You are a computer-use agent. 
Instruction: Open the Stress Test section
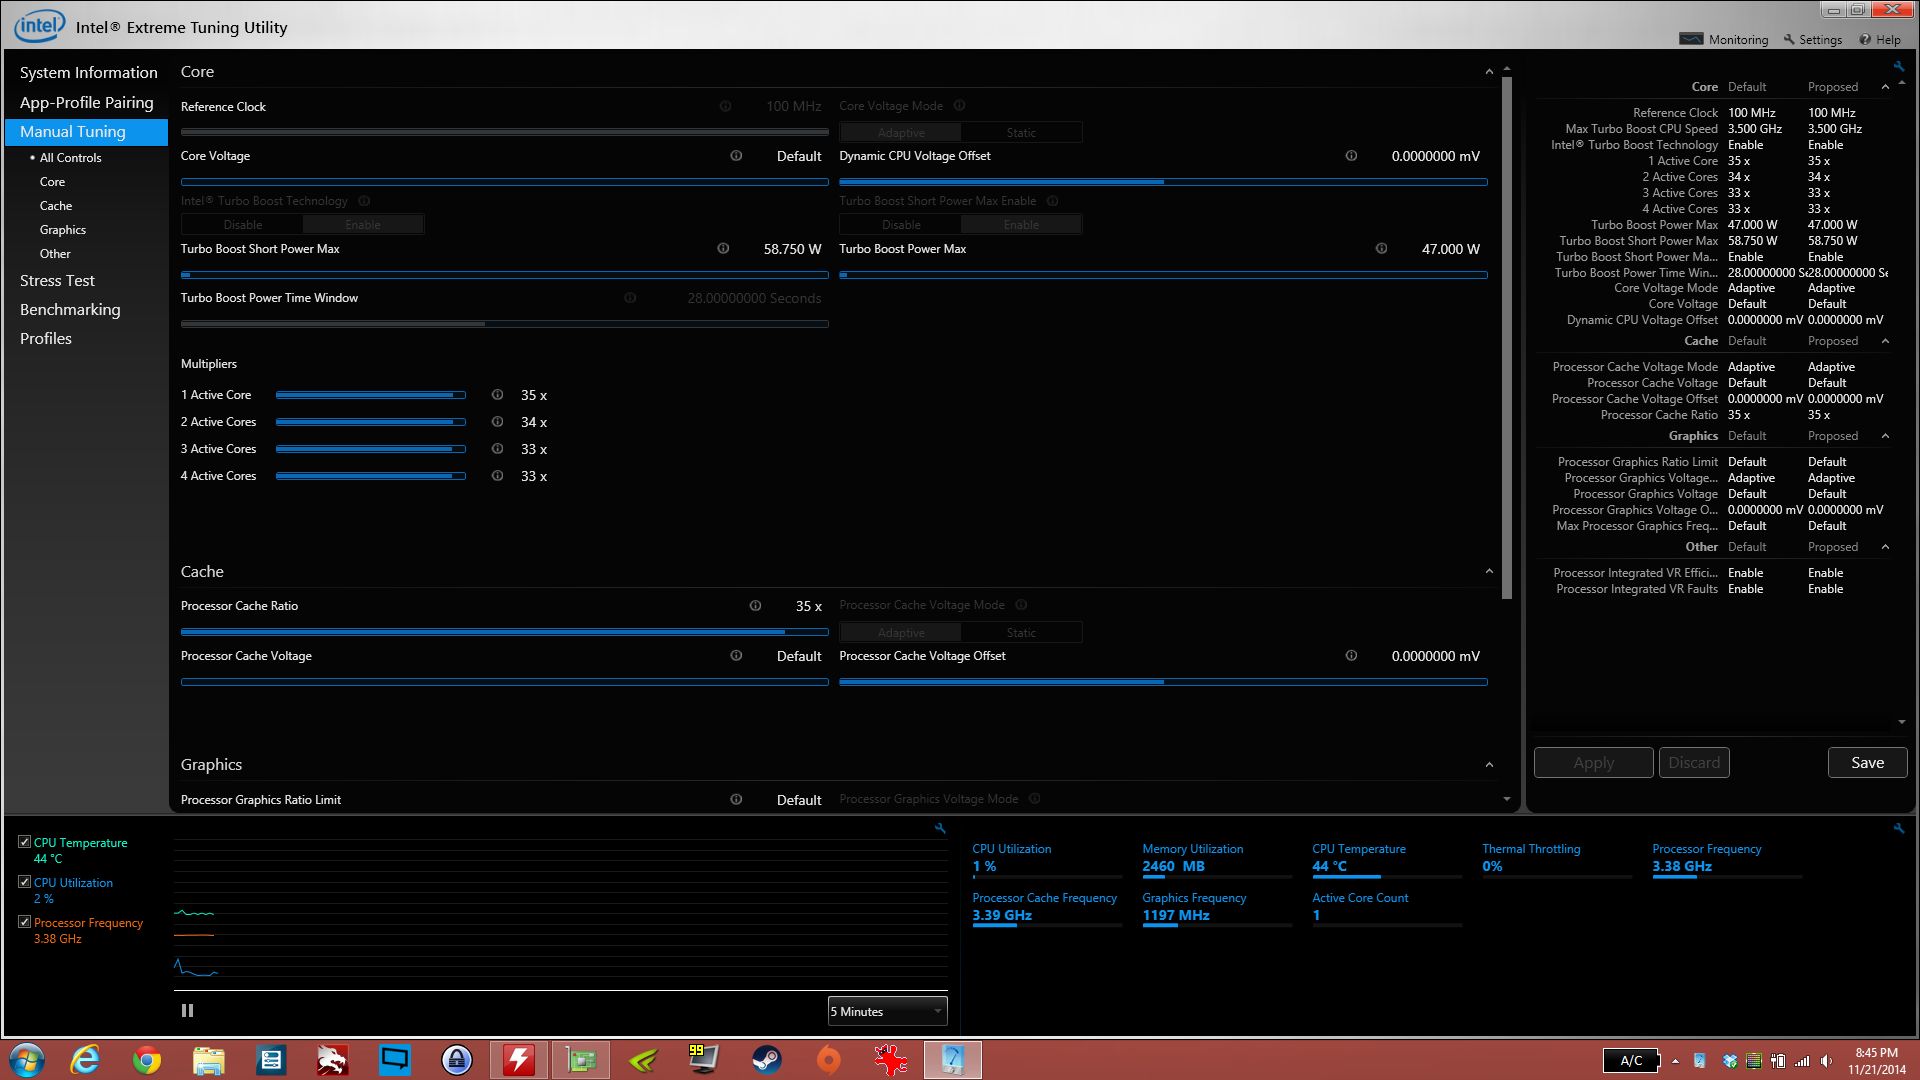click(x=57, y=281)
